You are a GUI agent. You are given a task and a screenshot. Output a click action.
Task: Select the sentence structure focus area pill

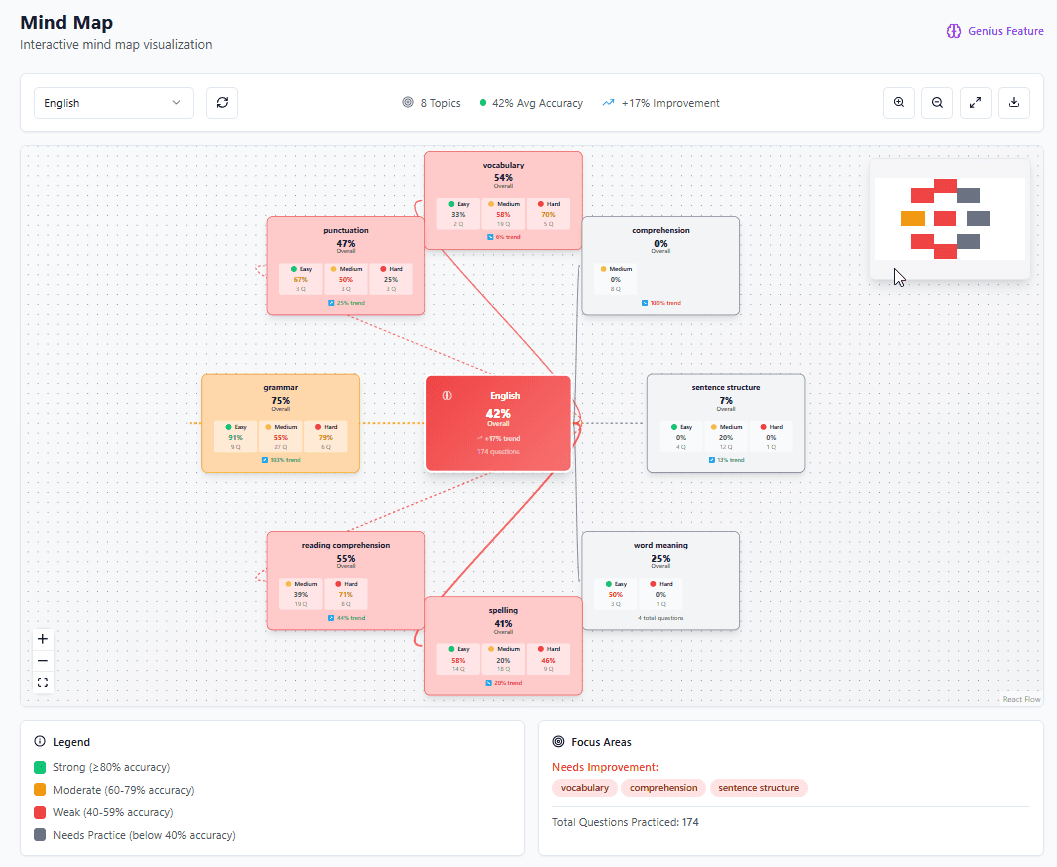pos(758,787)
